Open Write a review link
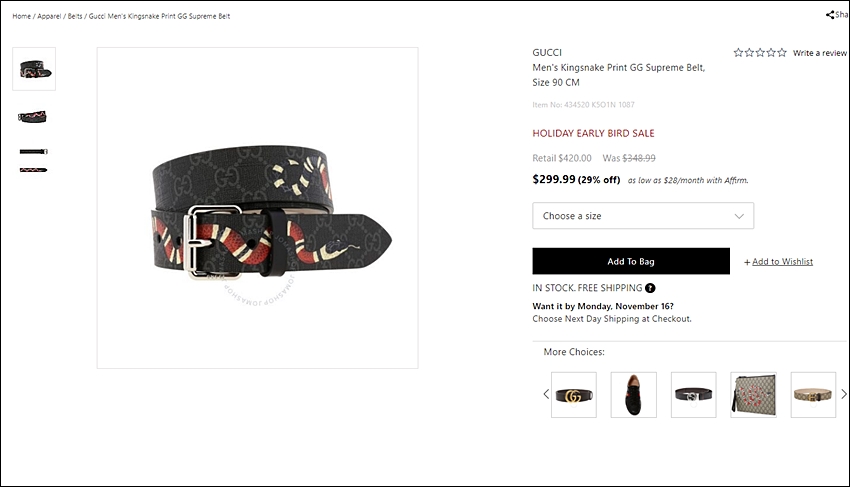The height and width of the screenshot is (487, 850). tap(820, 53)
